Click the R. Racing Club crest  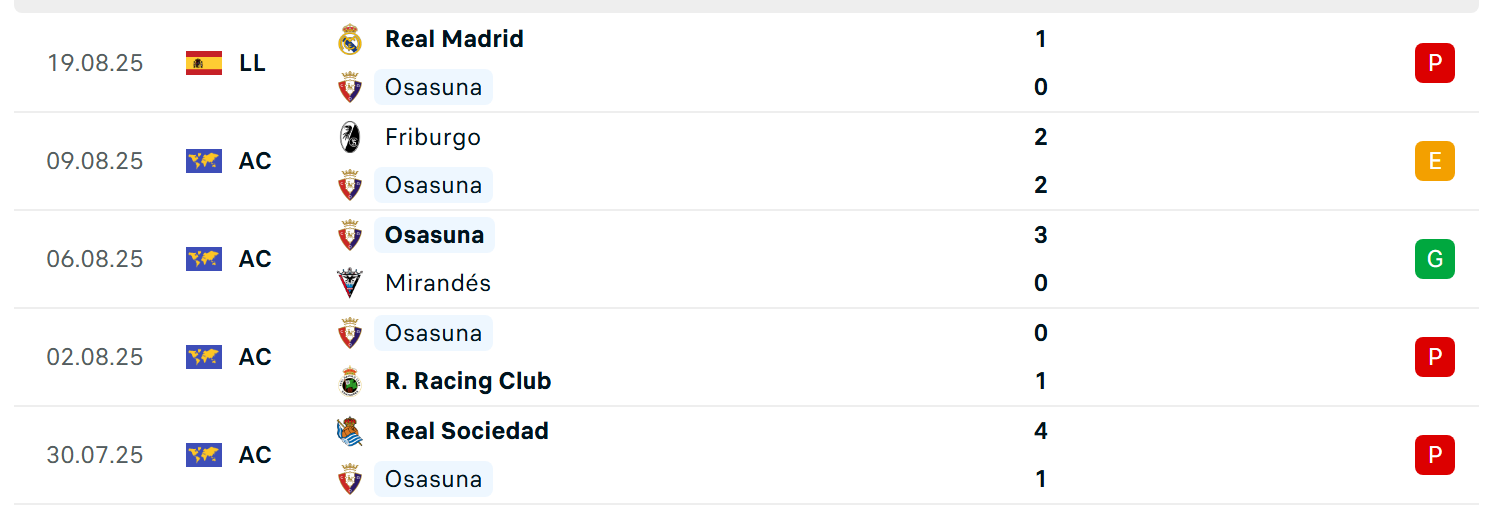(350, 381)
